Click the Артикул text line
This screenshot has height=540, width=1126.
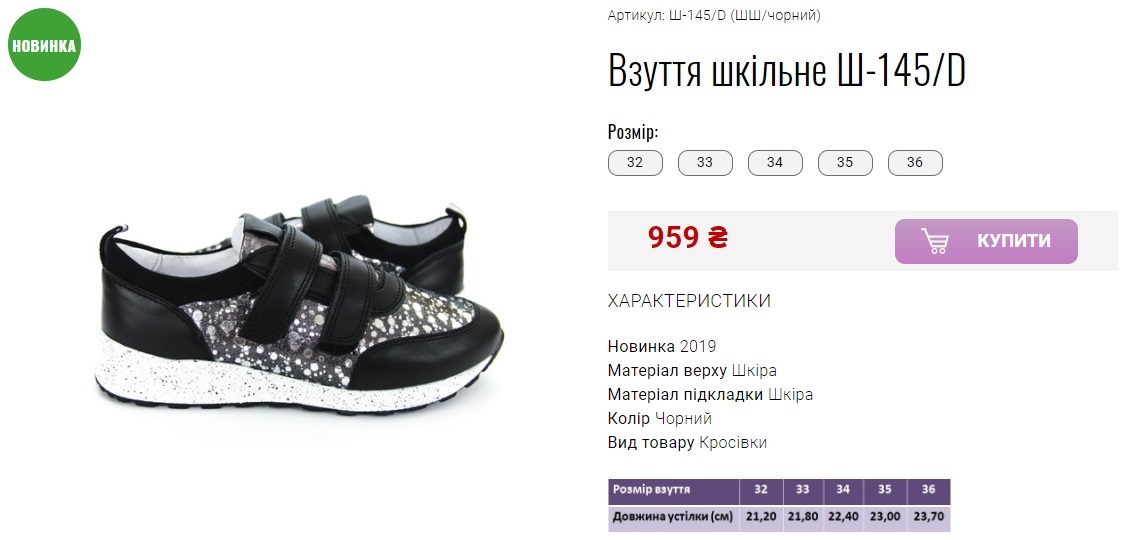(x=714, y=15)
